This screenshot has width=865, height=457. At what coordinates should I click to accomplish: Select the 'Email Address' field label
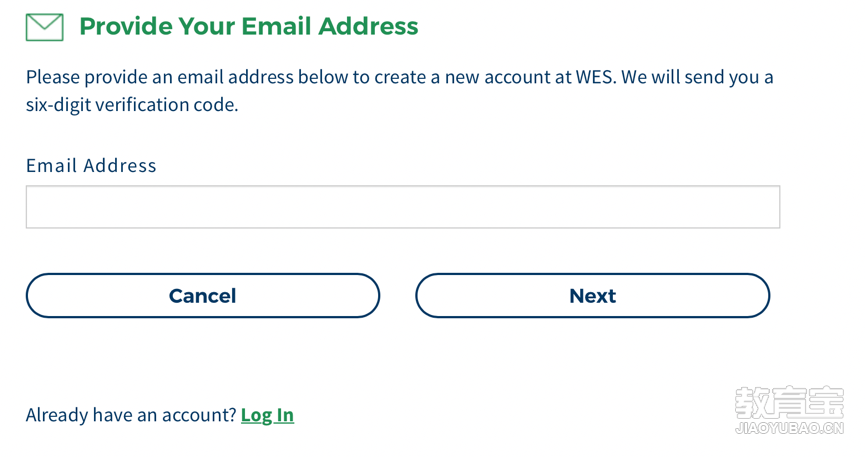[x=92, y=166]
